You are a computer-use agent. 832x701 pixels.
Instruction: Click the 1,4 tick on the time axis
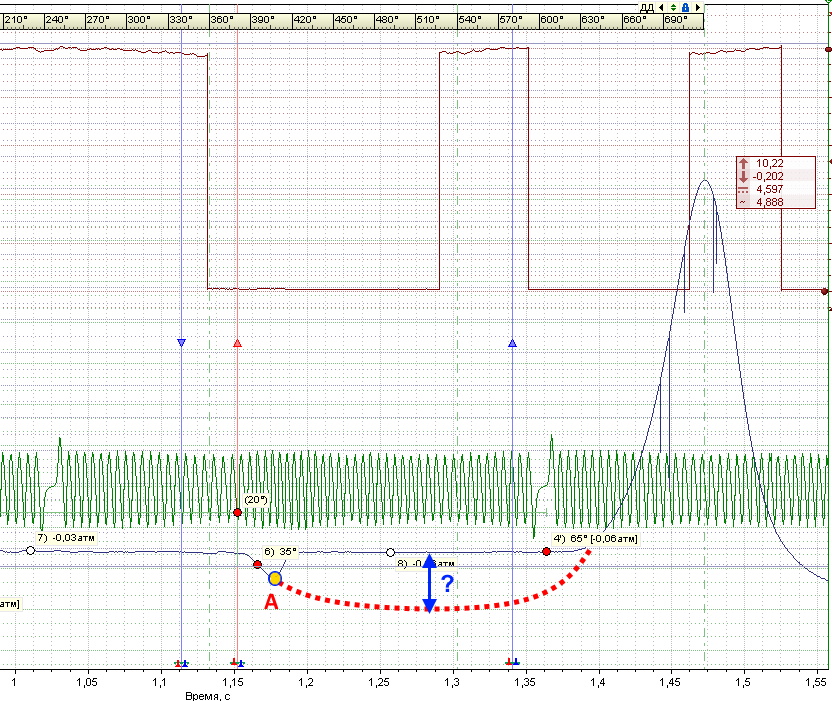tap(598, 682)
